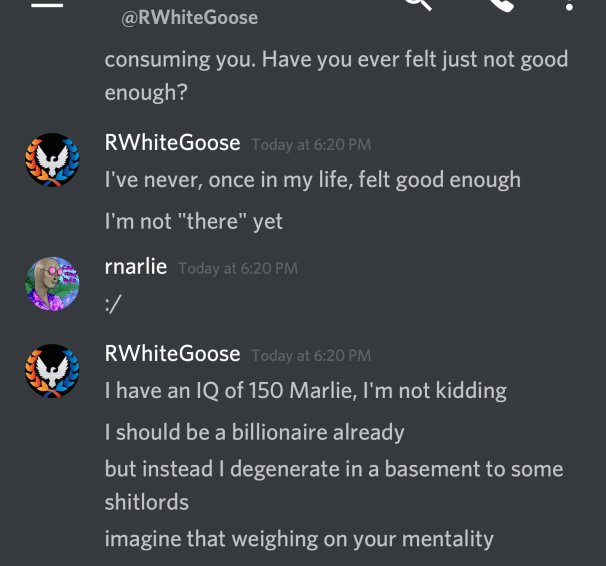Image resolution: width=606 pixels, height=566 pixels.
Task: View the rnarlie profile avatar
Action: point(52,284)
